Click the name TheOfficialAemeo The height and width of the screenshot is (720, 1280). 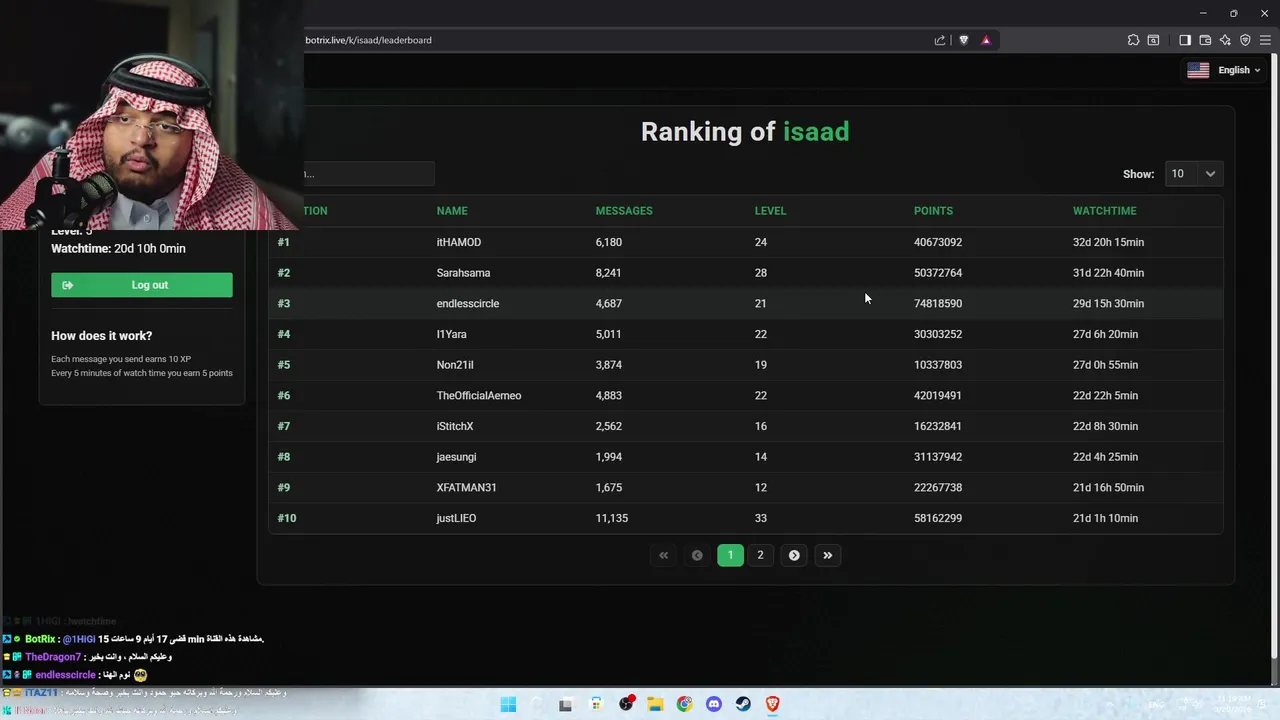(x=479, y=395)
